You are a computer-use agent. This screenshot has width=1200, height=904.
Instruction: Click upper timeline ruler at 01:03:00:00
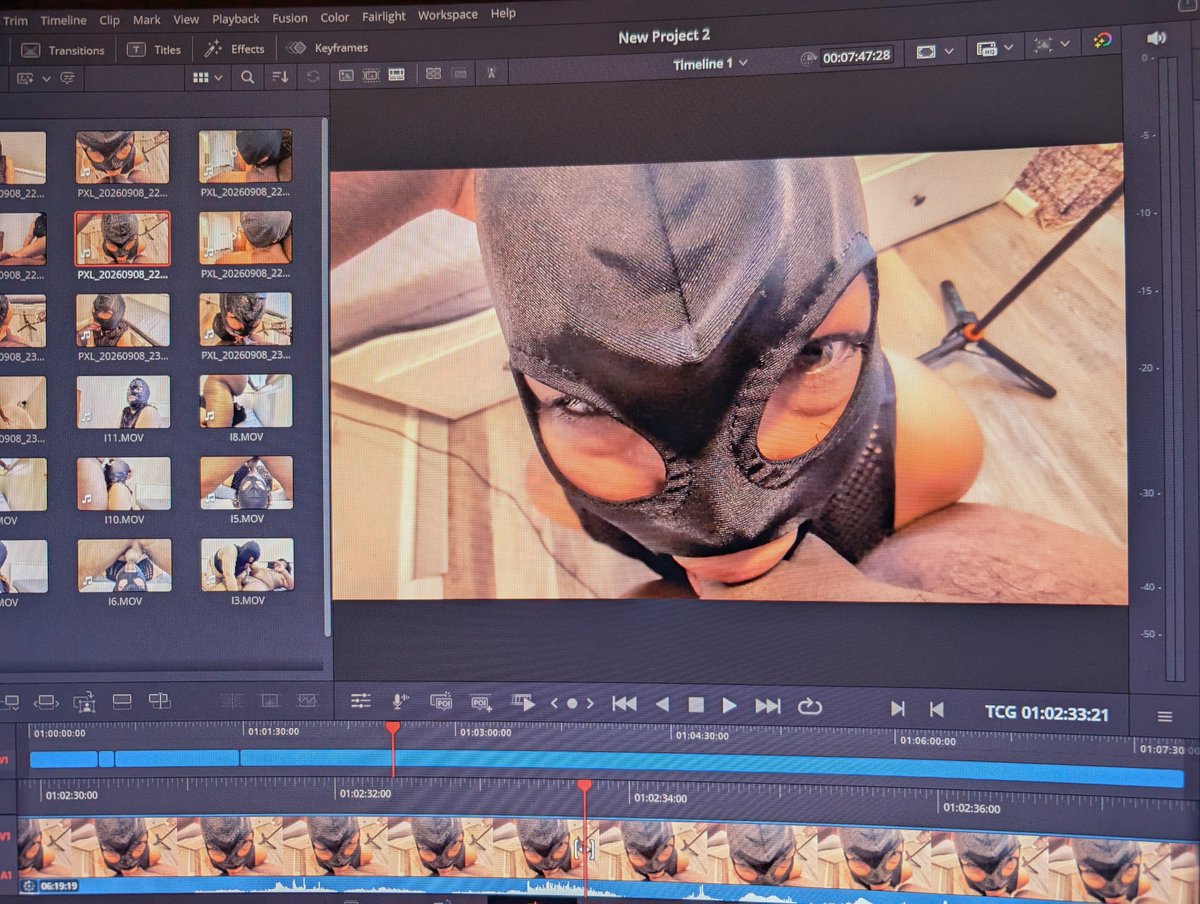click(x=486, y=732)
